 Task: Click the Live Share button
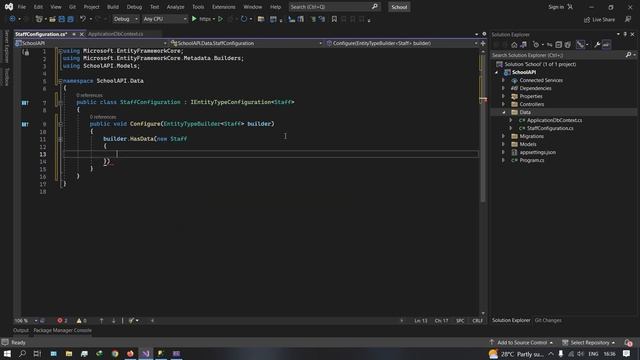coord(599,20)
